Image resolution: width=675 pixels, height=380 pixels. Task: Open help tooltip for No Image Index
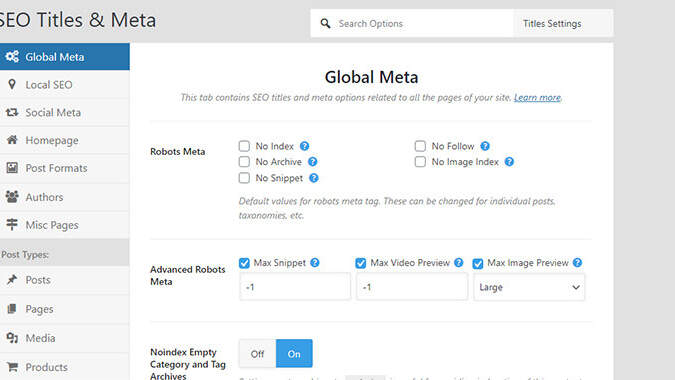point(509,162)
